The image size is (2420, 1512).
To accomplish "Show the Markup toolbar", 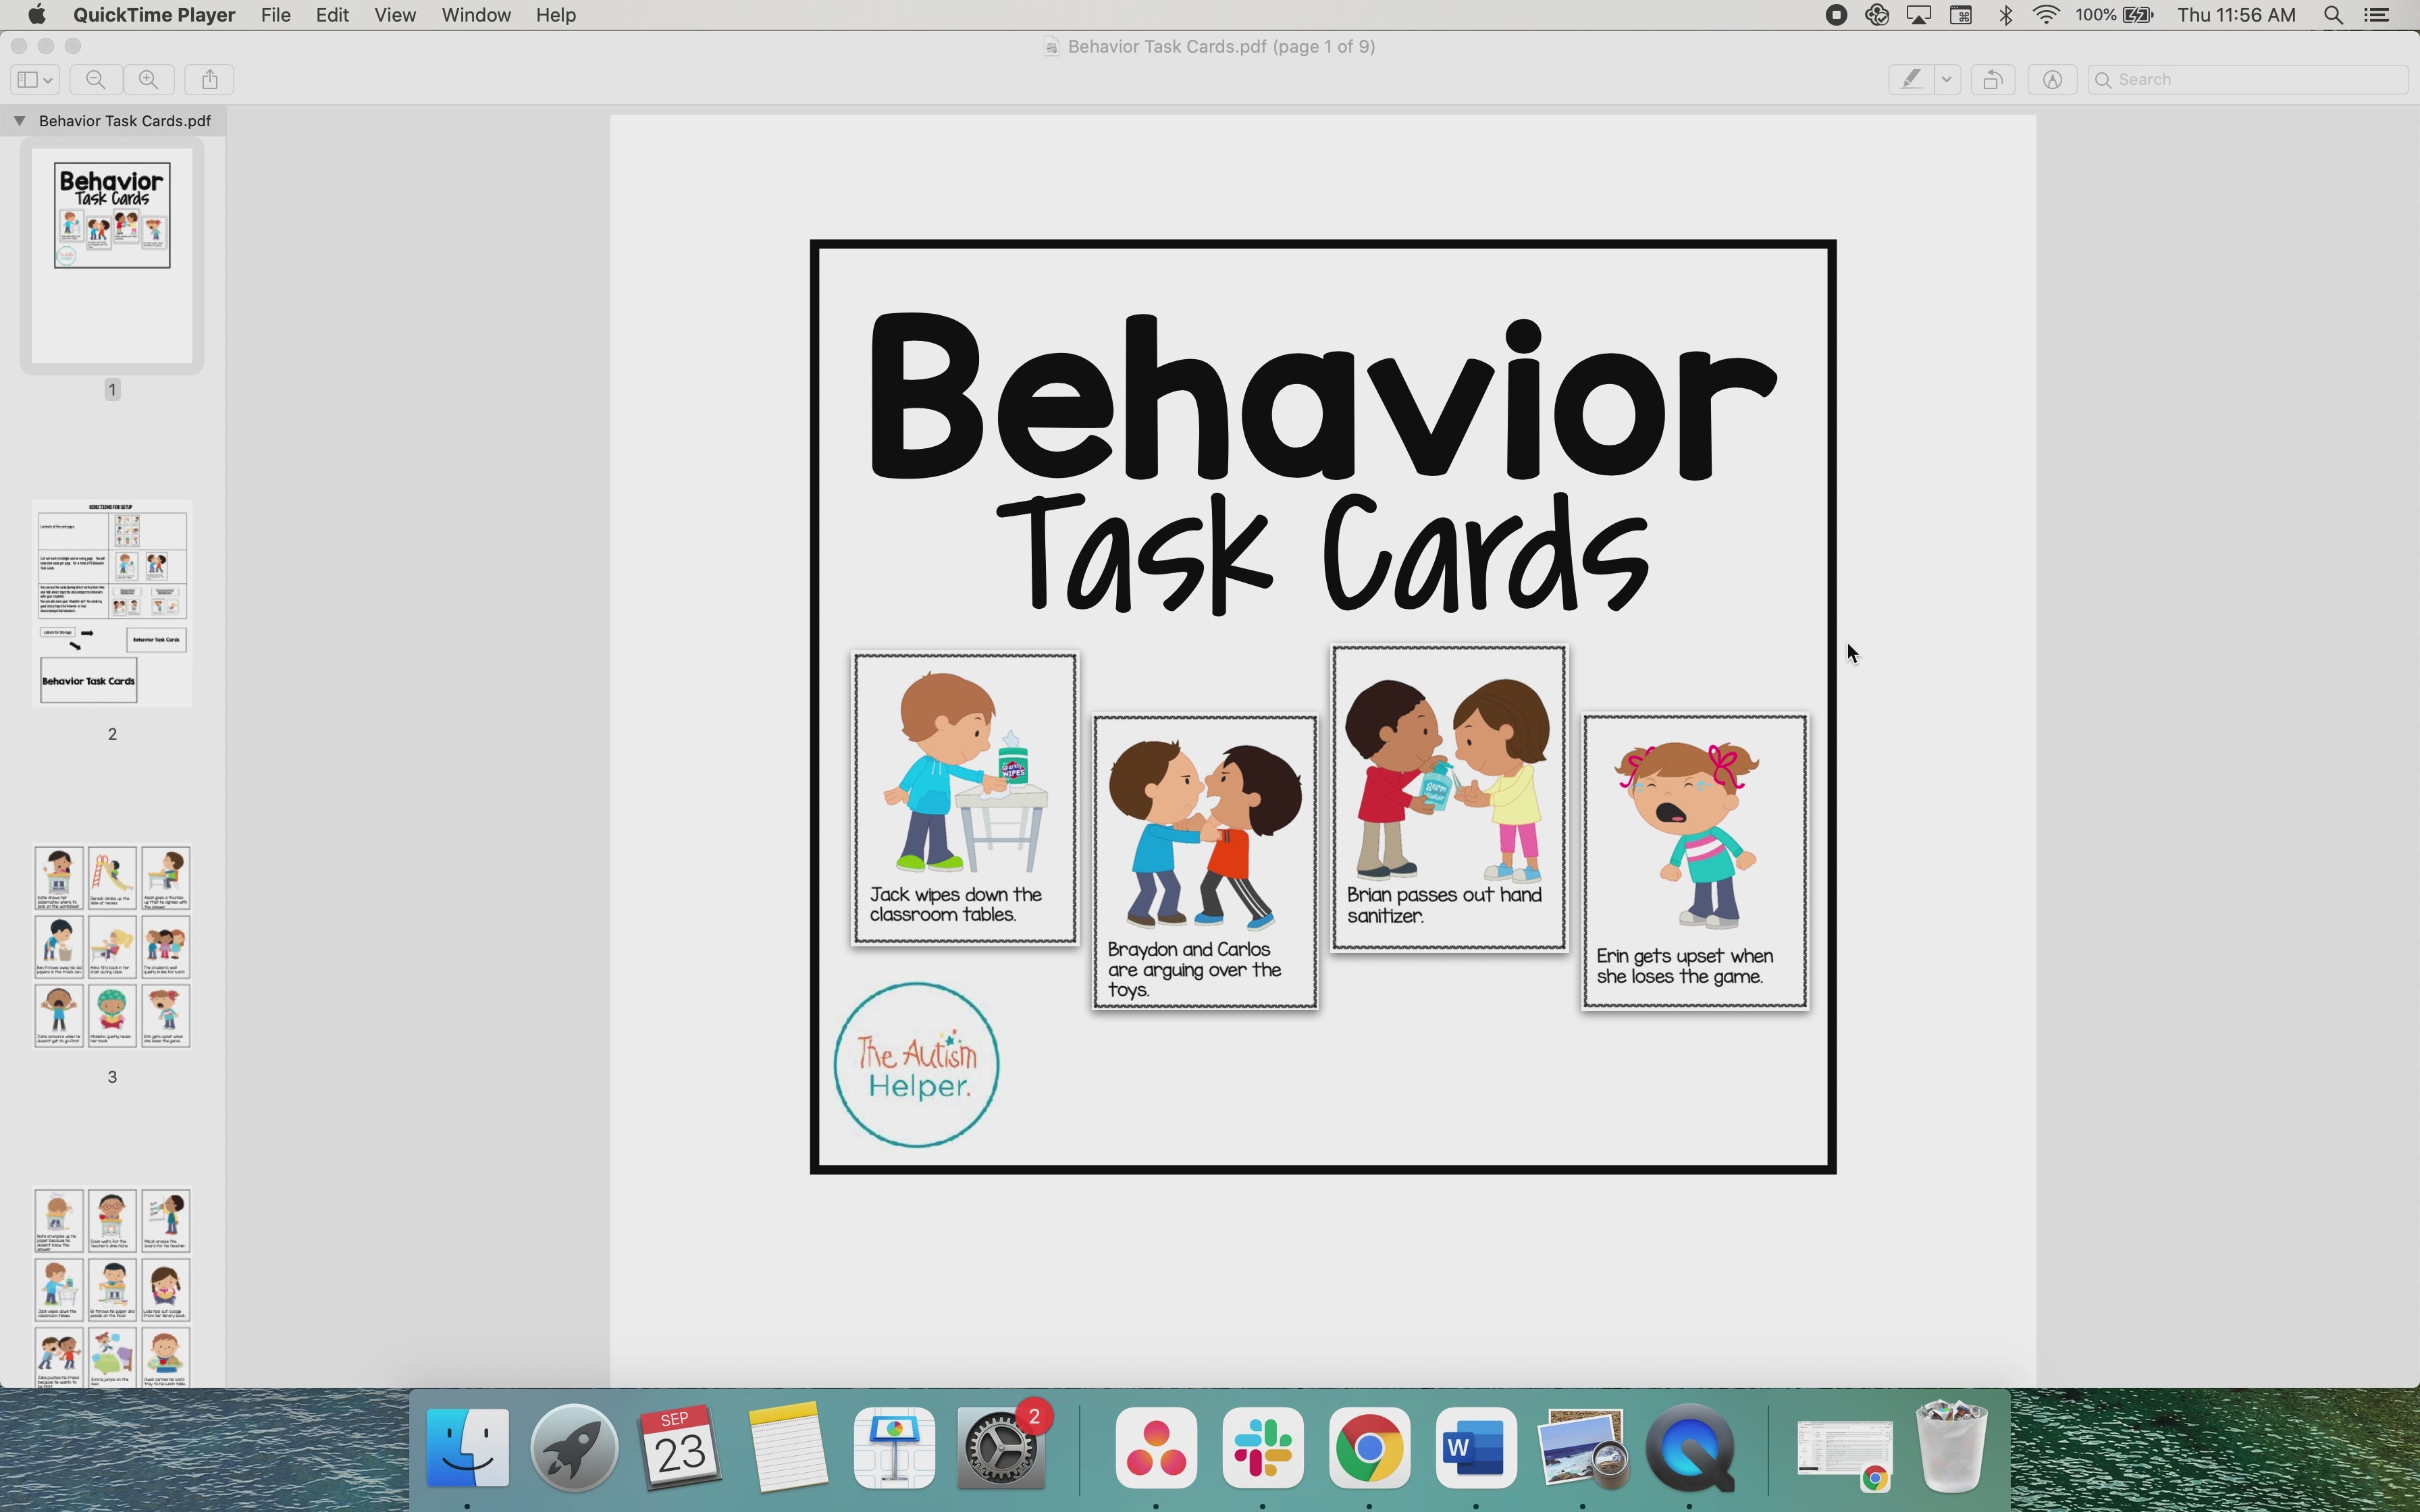I will [x=2051, y=79].
